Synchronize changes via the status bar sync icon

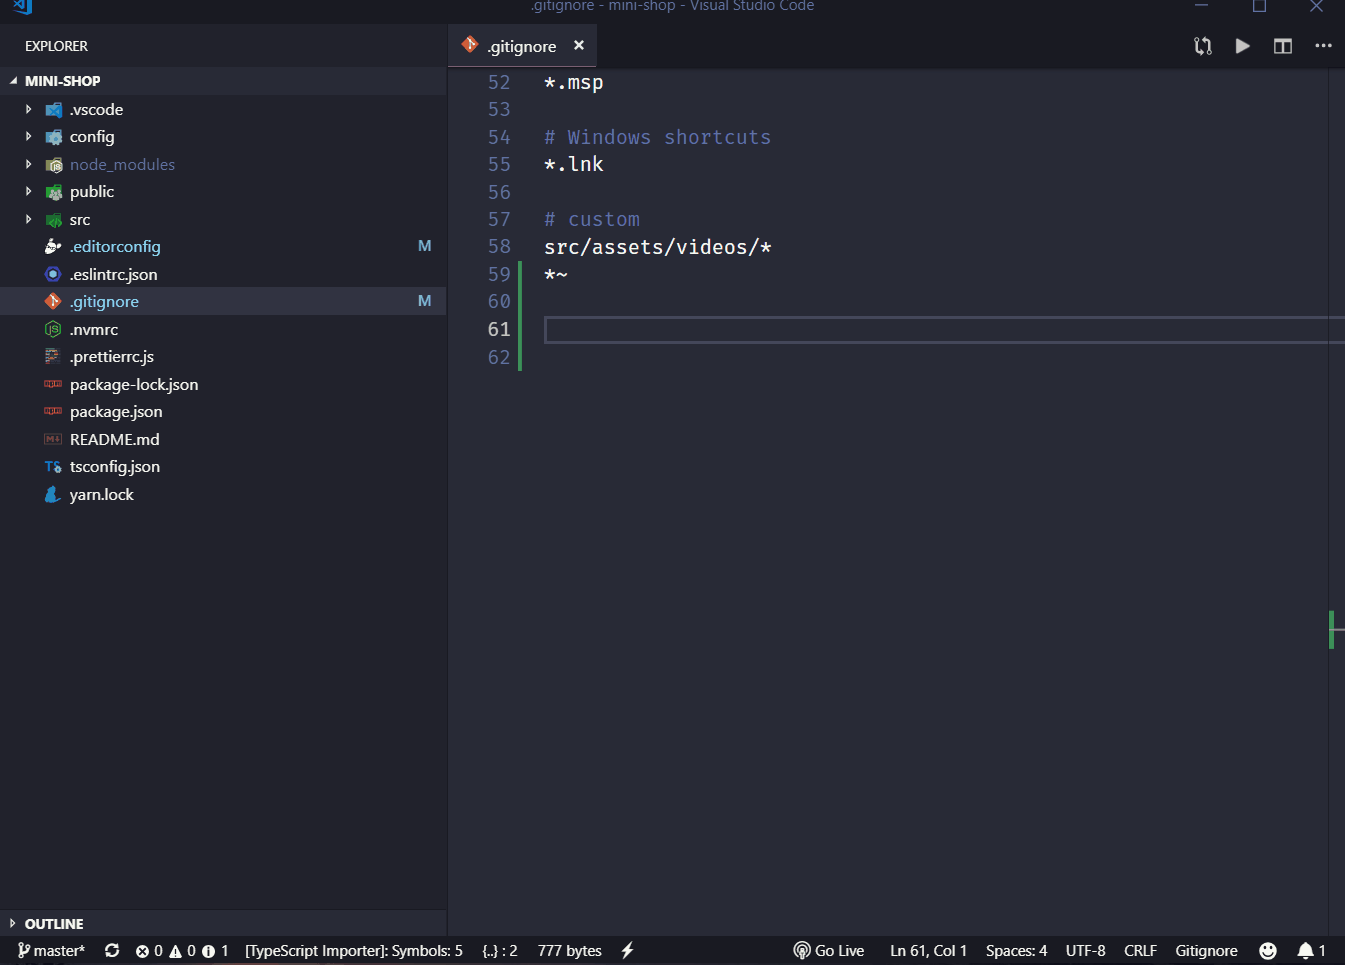pos(112,950)
